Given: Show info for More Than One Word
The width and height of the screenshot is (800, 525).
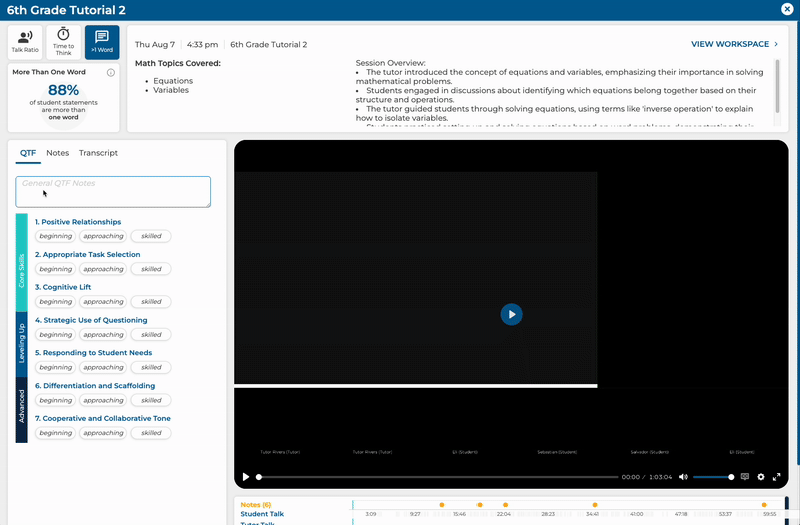Looking at the screenshot, I should (x=111, y=72).
